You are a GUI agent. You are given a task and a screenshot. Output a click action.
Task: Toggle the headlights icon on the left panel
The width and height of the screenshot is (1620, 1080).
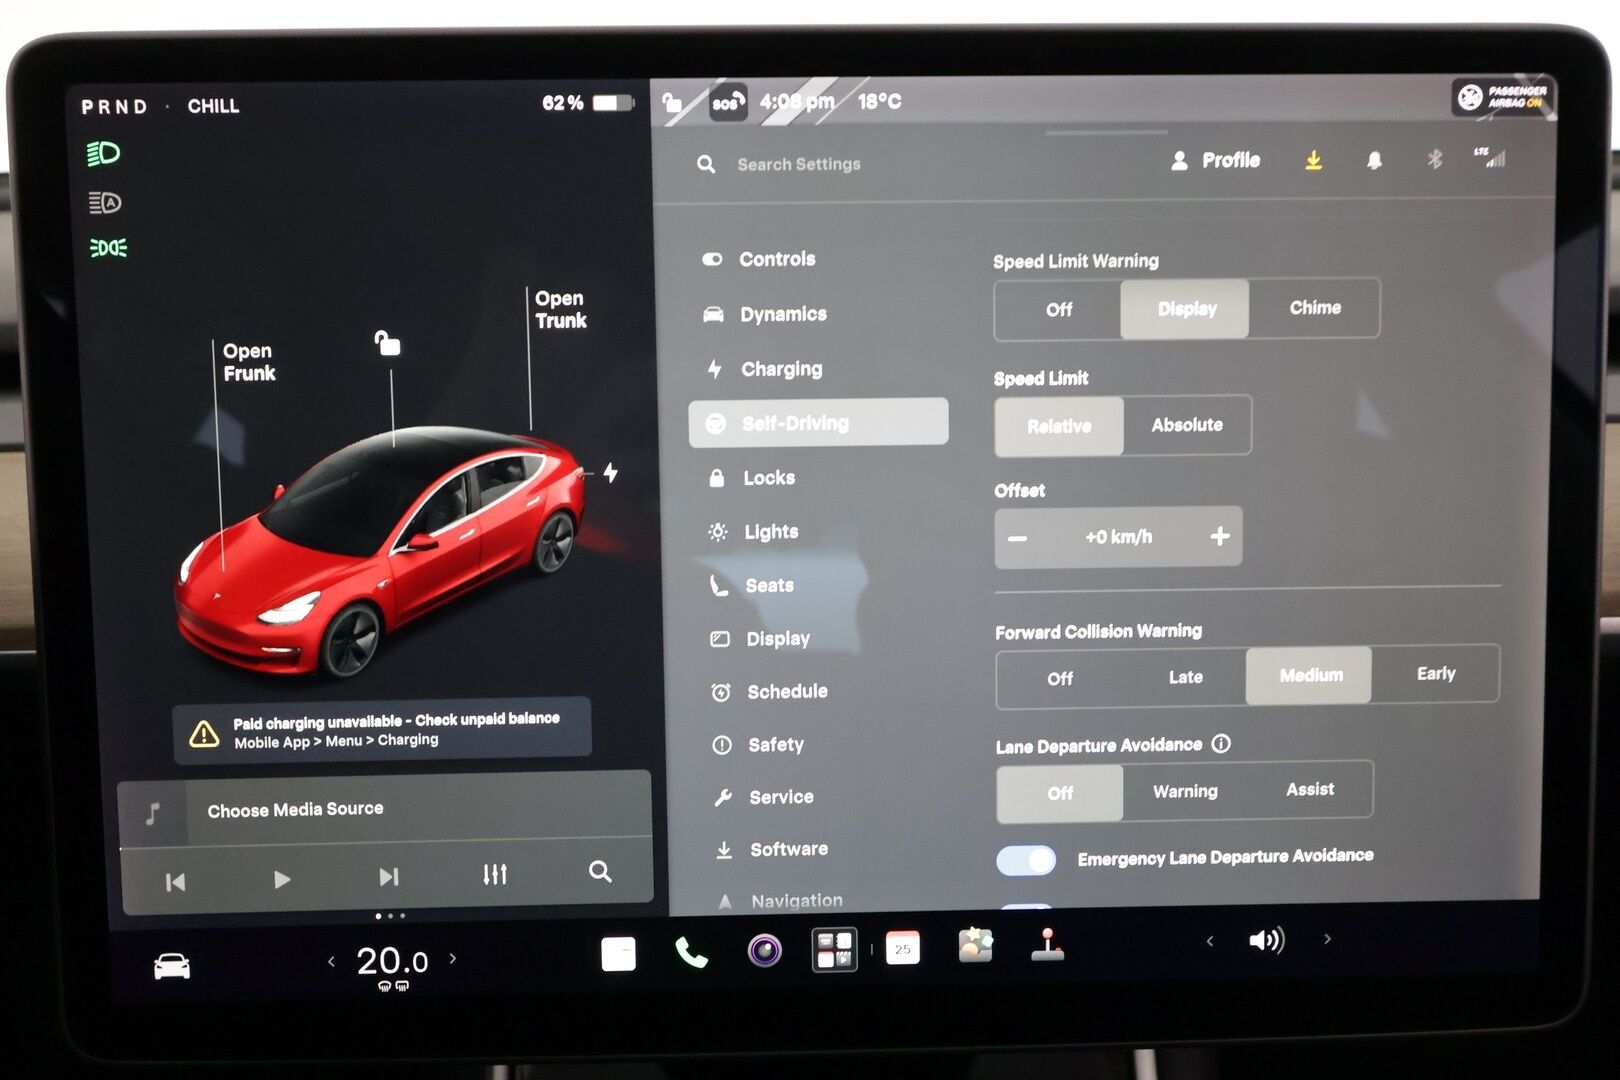point(104,153)
